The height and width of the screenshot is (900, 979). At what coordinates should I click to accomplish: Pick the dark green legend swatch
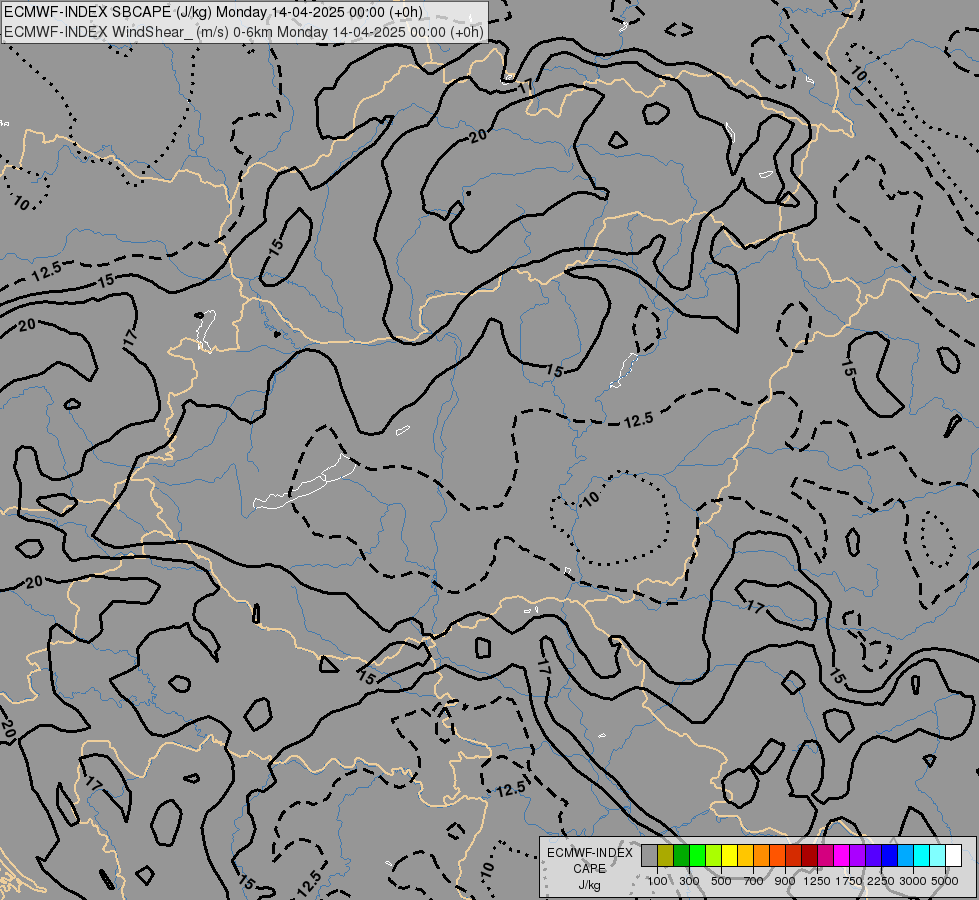pyautogui.click(x=681, y=855)
